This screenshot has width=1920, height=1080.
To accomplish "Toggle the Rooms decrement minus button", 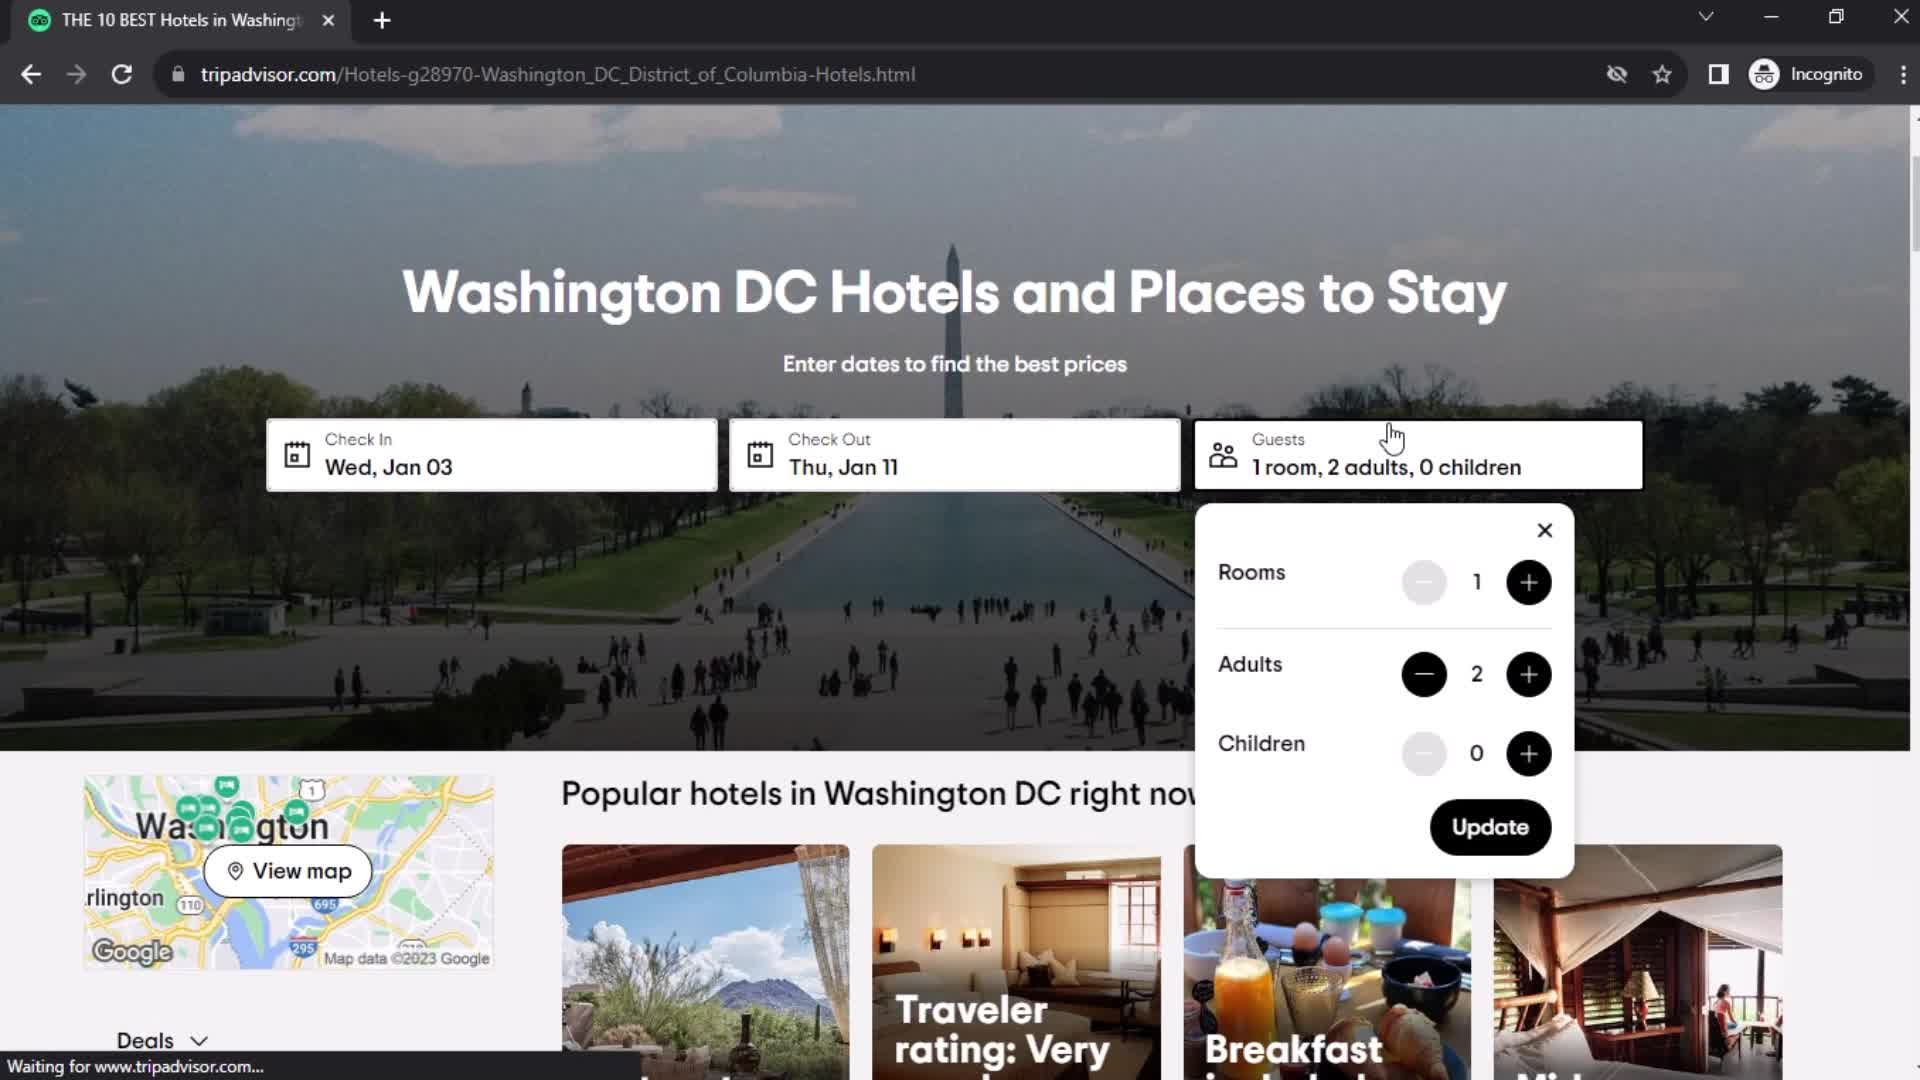I will pyautogui.click(x=1423, y=582).
